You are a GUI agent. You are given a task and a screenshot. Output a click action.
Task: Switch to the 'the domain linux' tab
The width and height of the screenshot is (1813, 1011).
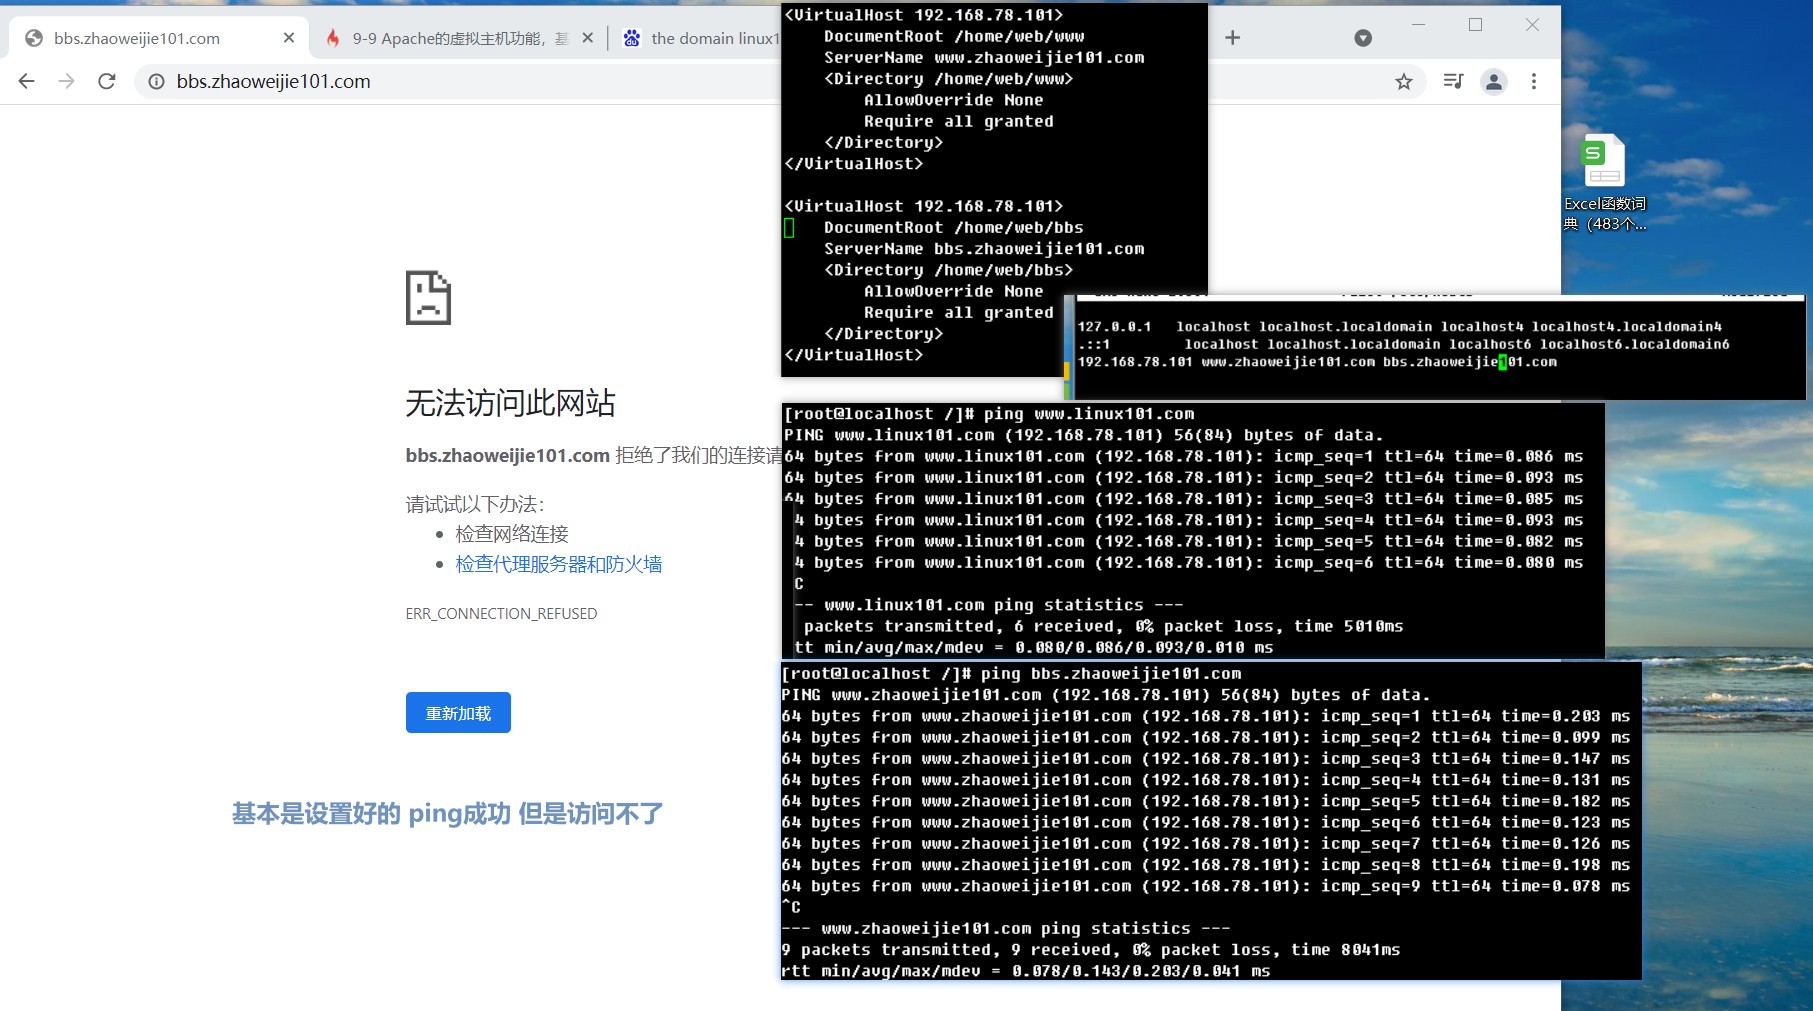[700, 38]
